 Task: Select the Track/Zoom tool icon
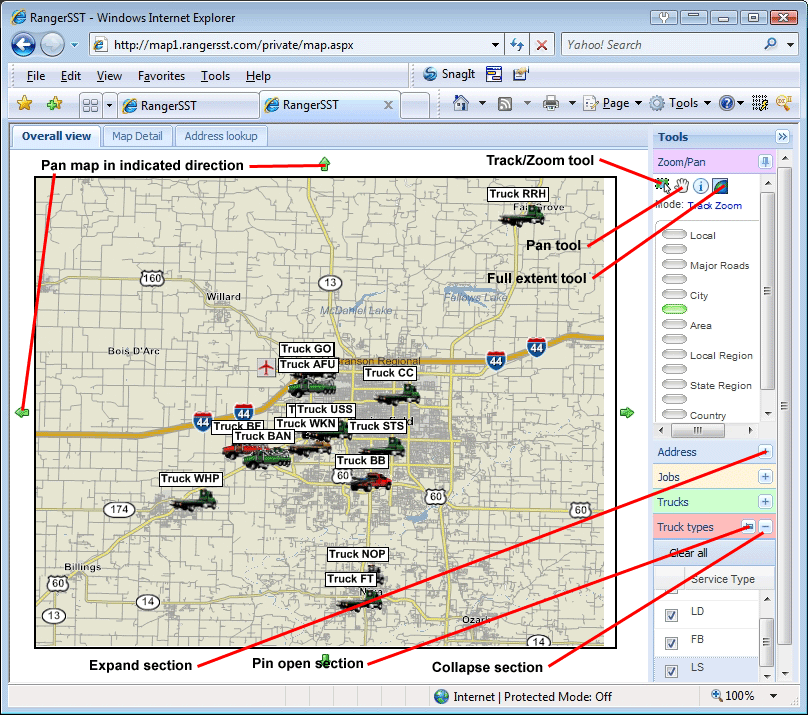(x=663, y=185)
